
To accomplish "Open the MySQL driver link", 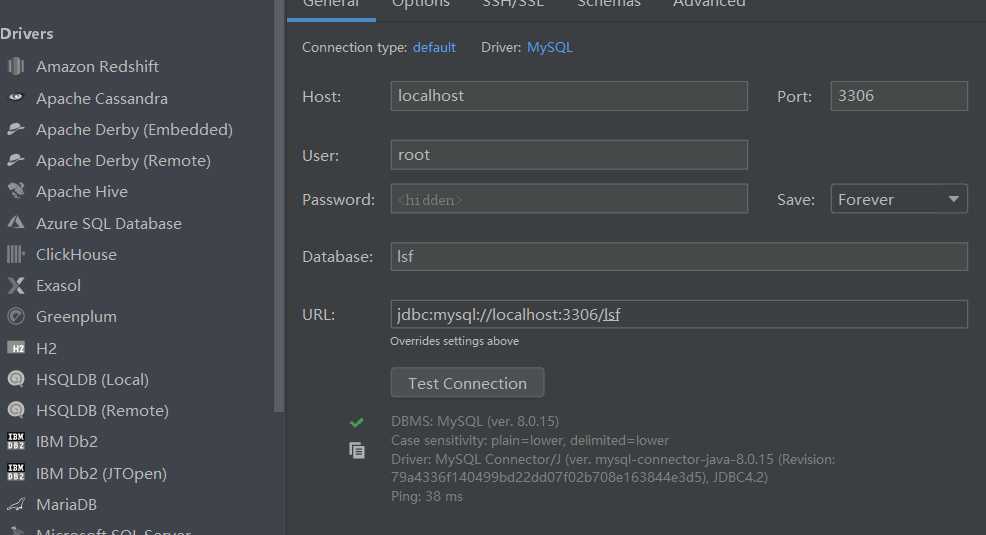I will click(550, 48).
